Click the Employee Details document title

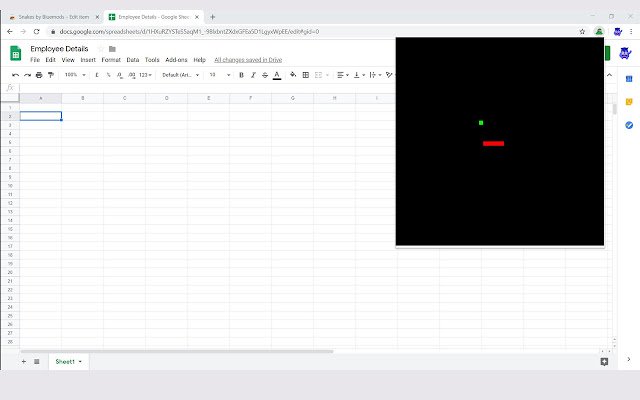59,49
